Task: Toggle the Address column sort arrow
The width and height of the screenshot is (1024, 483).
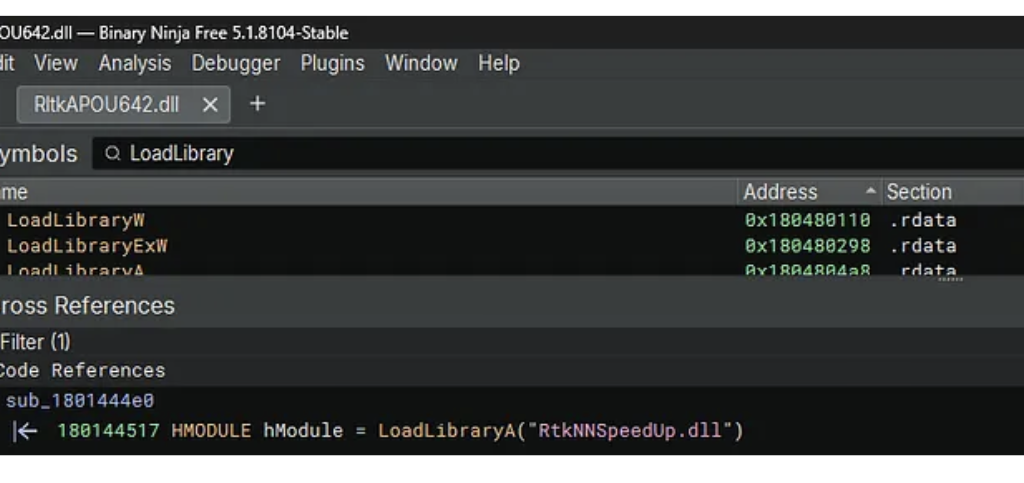Action: [x=871, y=192]
